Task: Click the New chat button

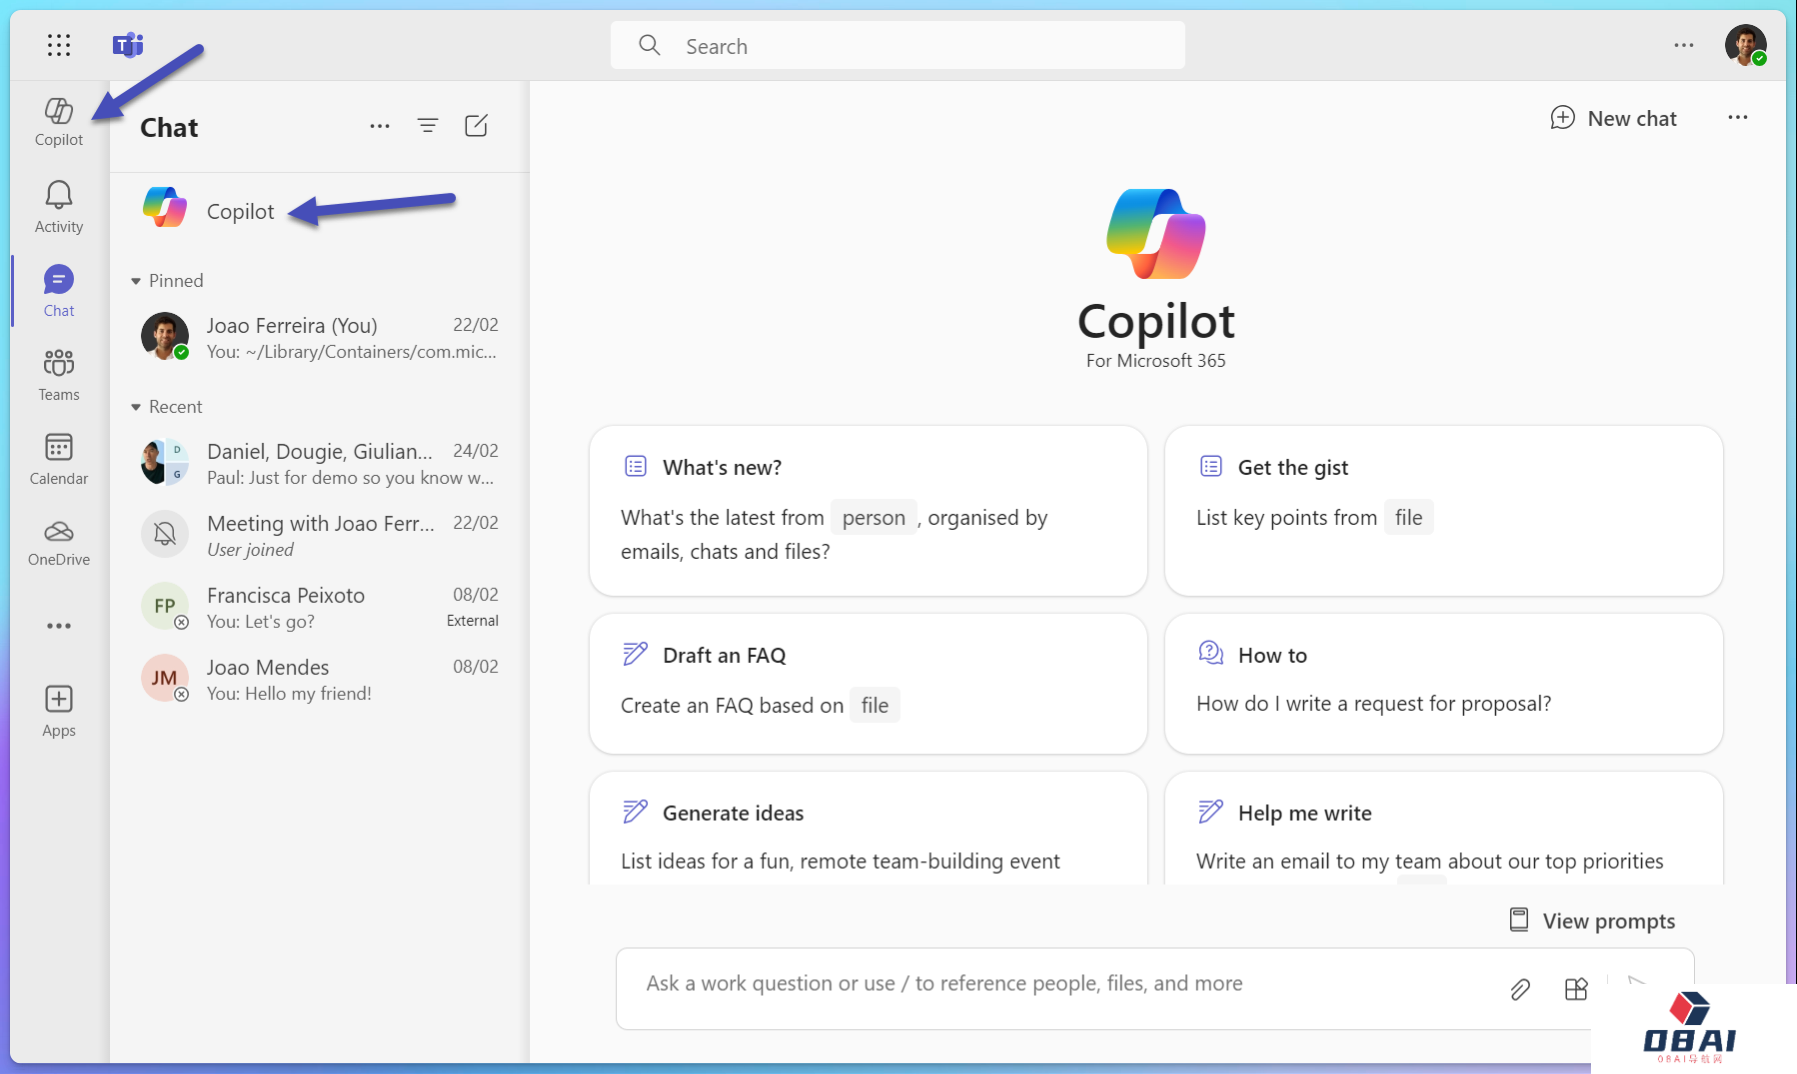Action: pos(1613,118)
